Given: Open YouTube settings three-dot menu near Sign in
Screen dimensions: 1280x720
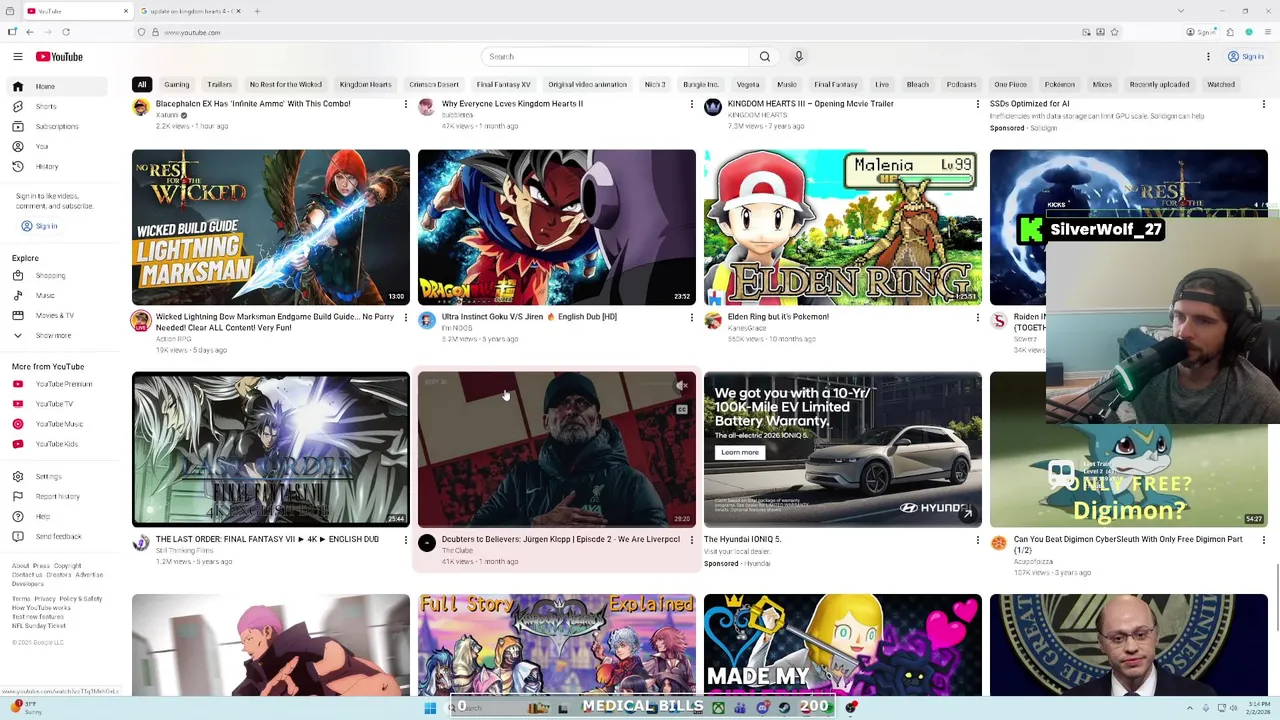Looking at the screenshot, I should [x=1208, y=57].
